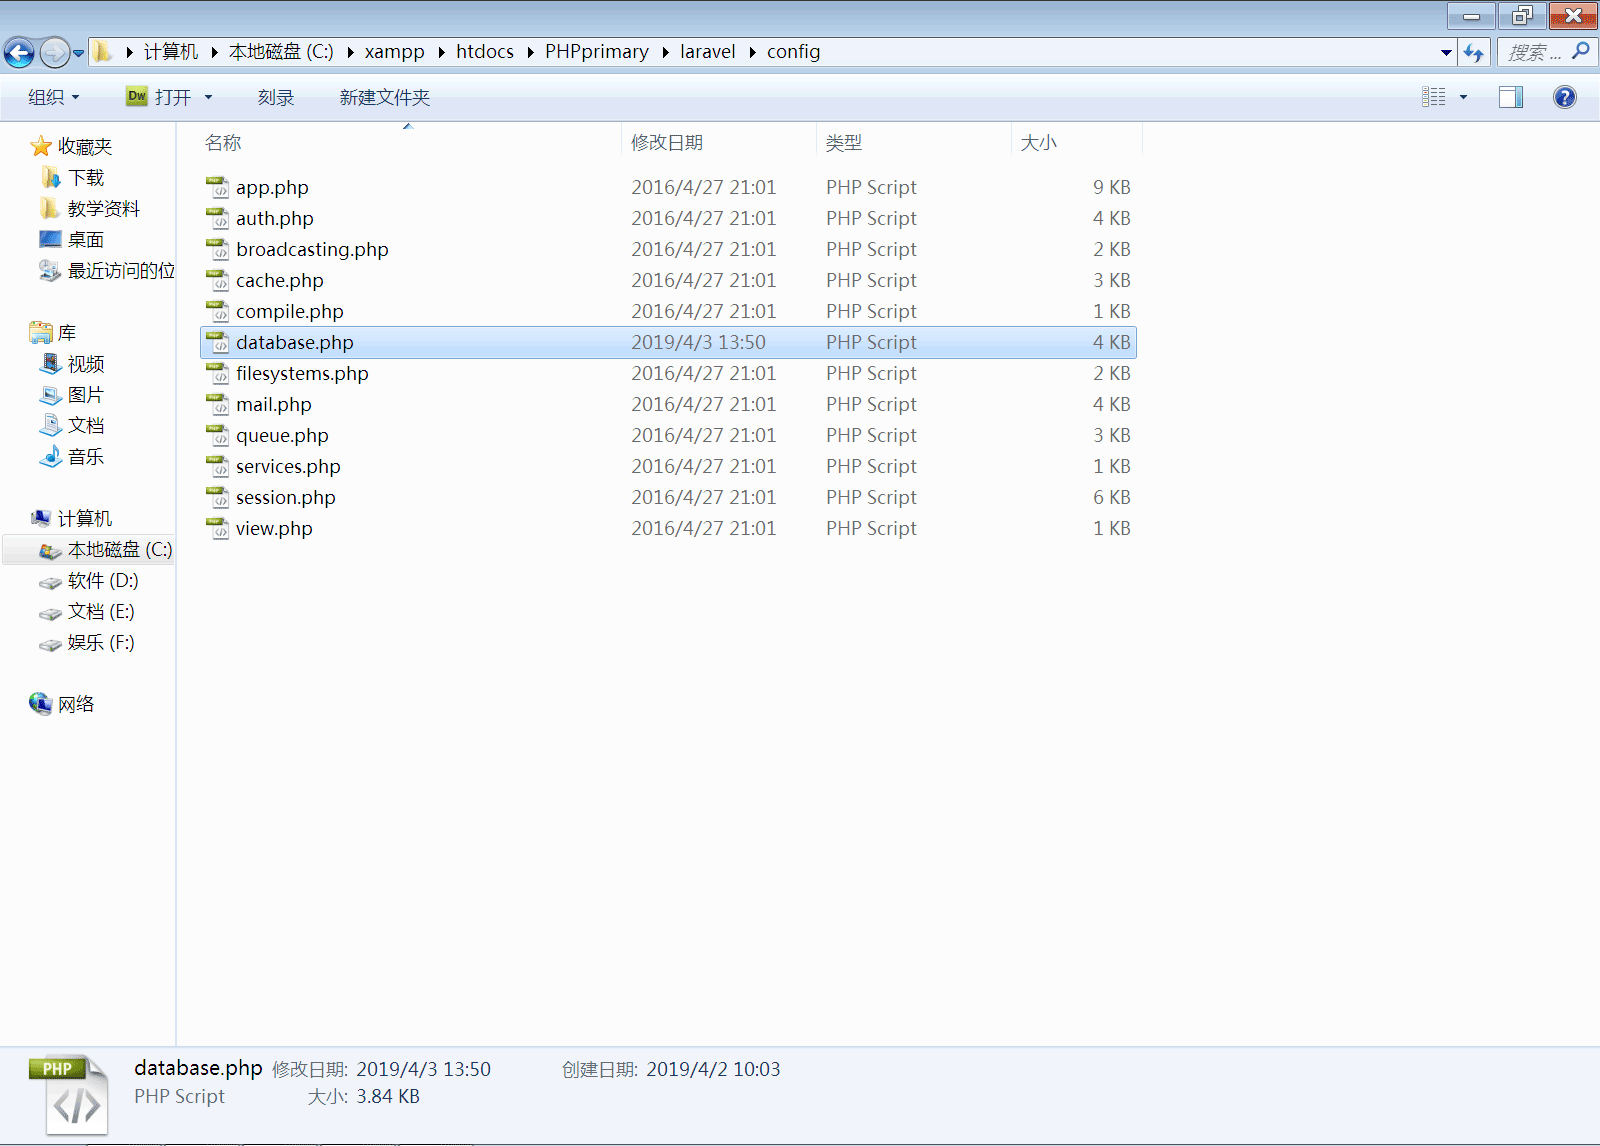
Task: Click the Forward navigation arrow
Action: (x=54, y=52)
